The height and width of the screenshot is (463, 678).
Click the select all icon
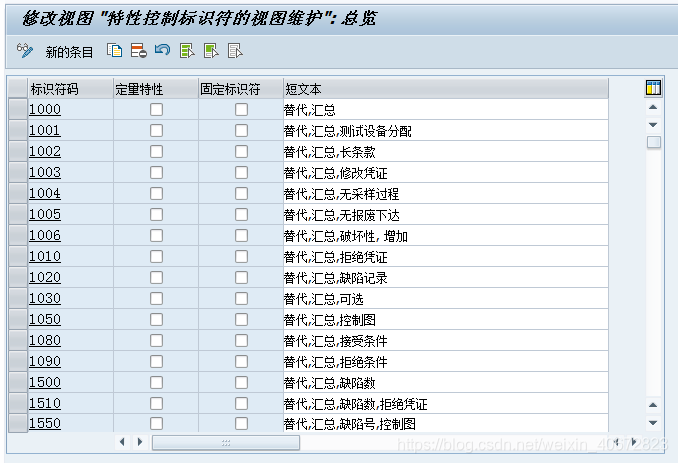click(x=187, y=51)
